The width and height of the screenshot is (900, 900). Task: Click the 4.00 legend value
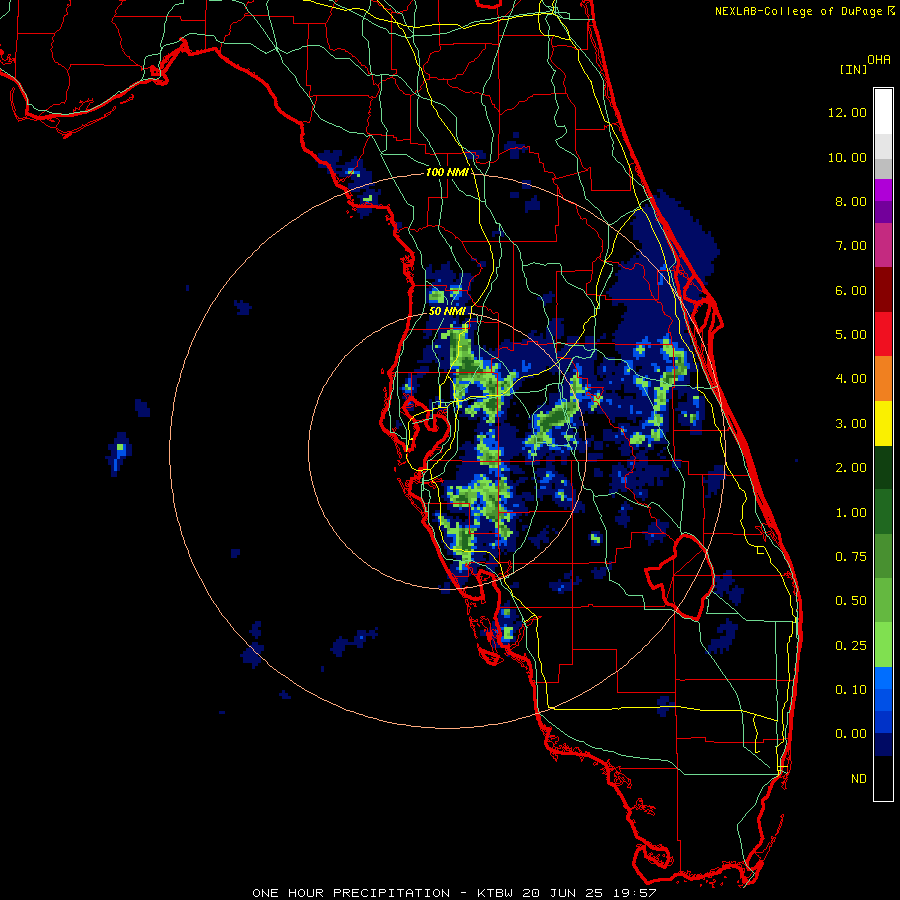point(851,379)
